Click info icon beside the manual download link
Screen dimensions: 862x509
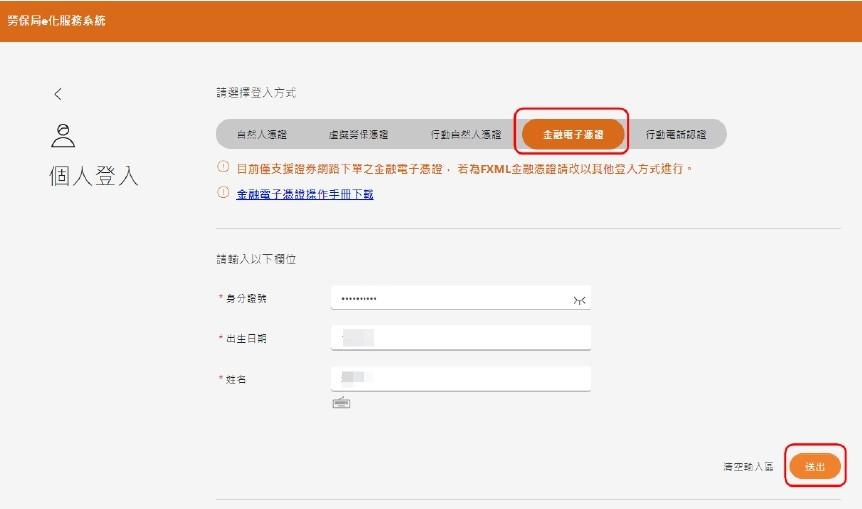coord(223,192)
